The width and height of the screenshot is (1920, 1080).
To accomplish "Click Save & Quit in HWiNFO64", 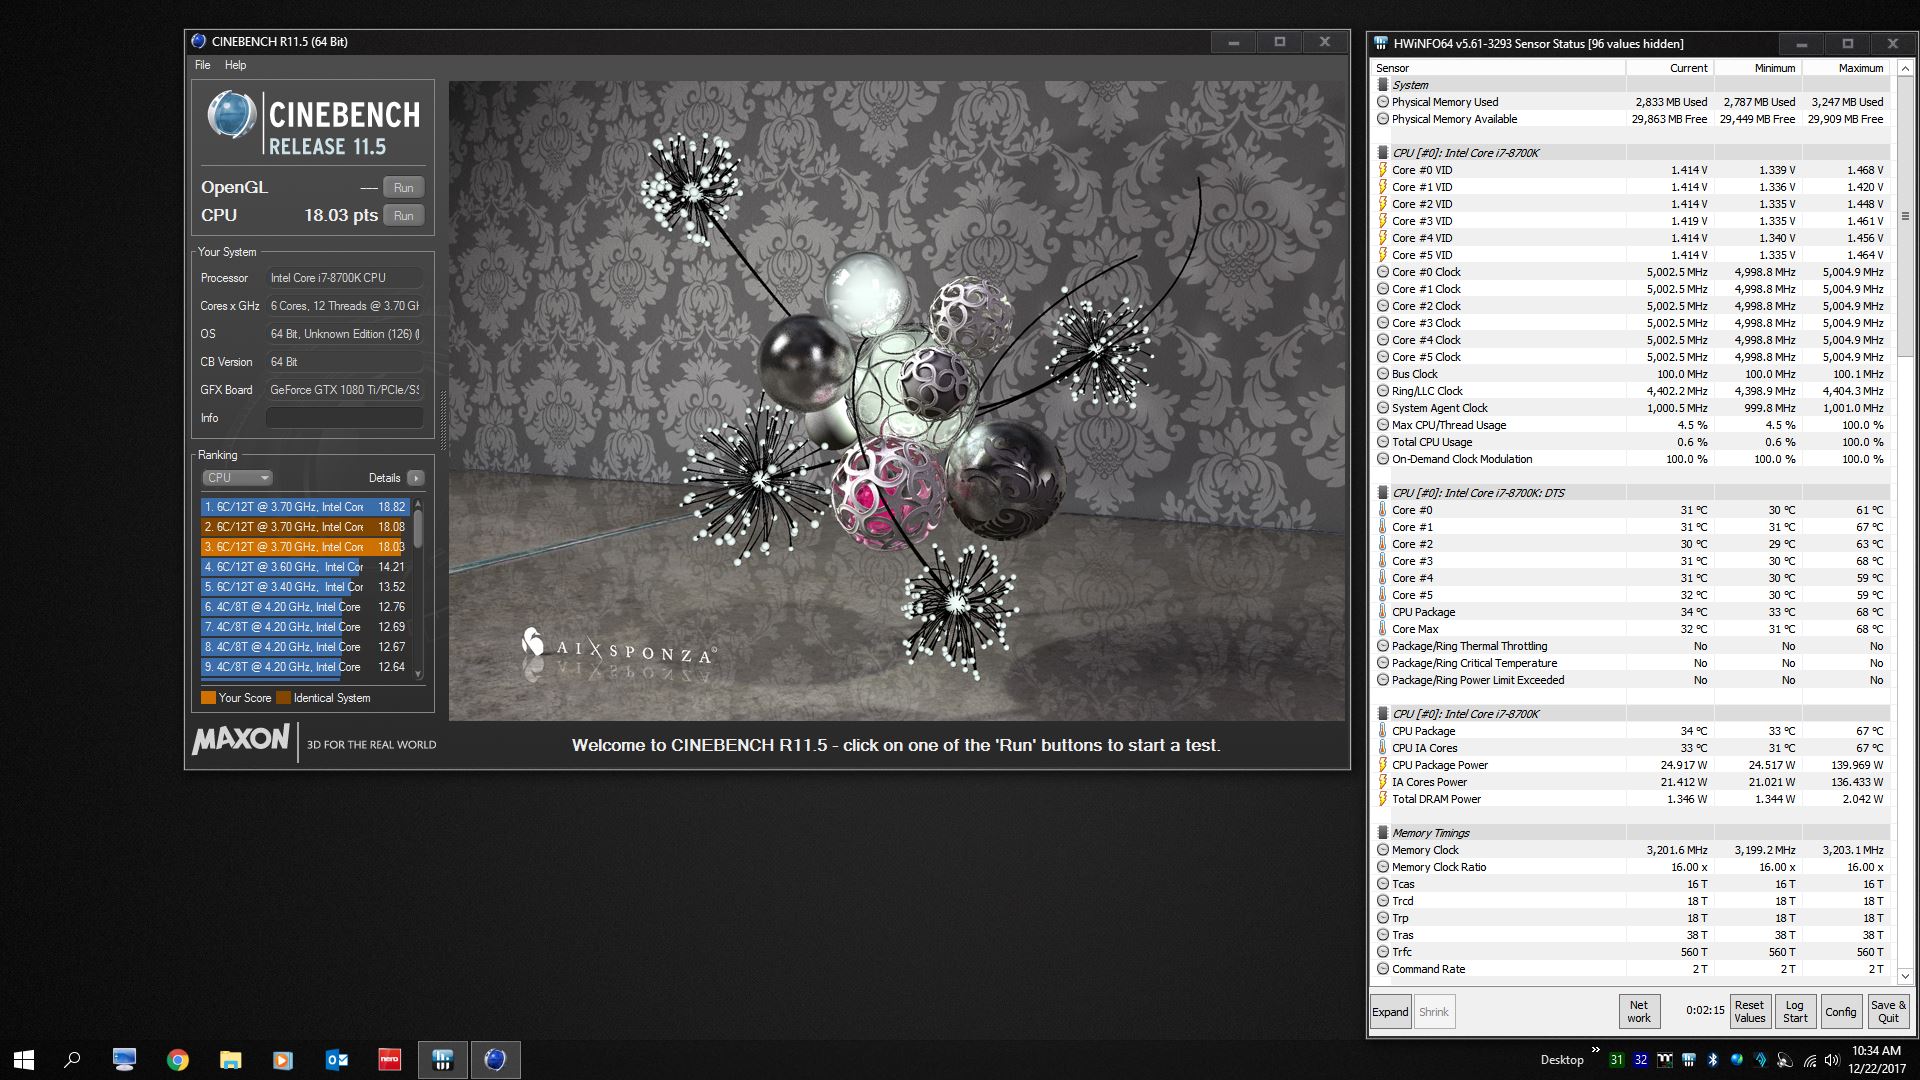I will click(x=1888, y=1012).
